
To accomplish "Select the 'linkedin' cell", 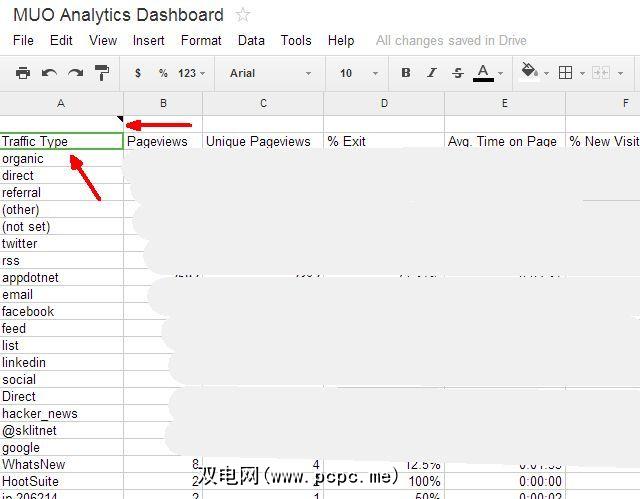I will (x=61, y=362).
